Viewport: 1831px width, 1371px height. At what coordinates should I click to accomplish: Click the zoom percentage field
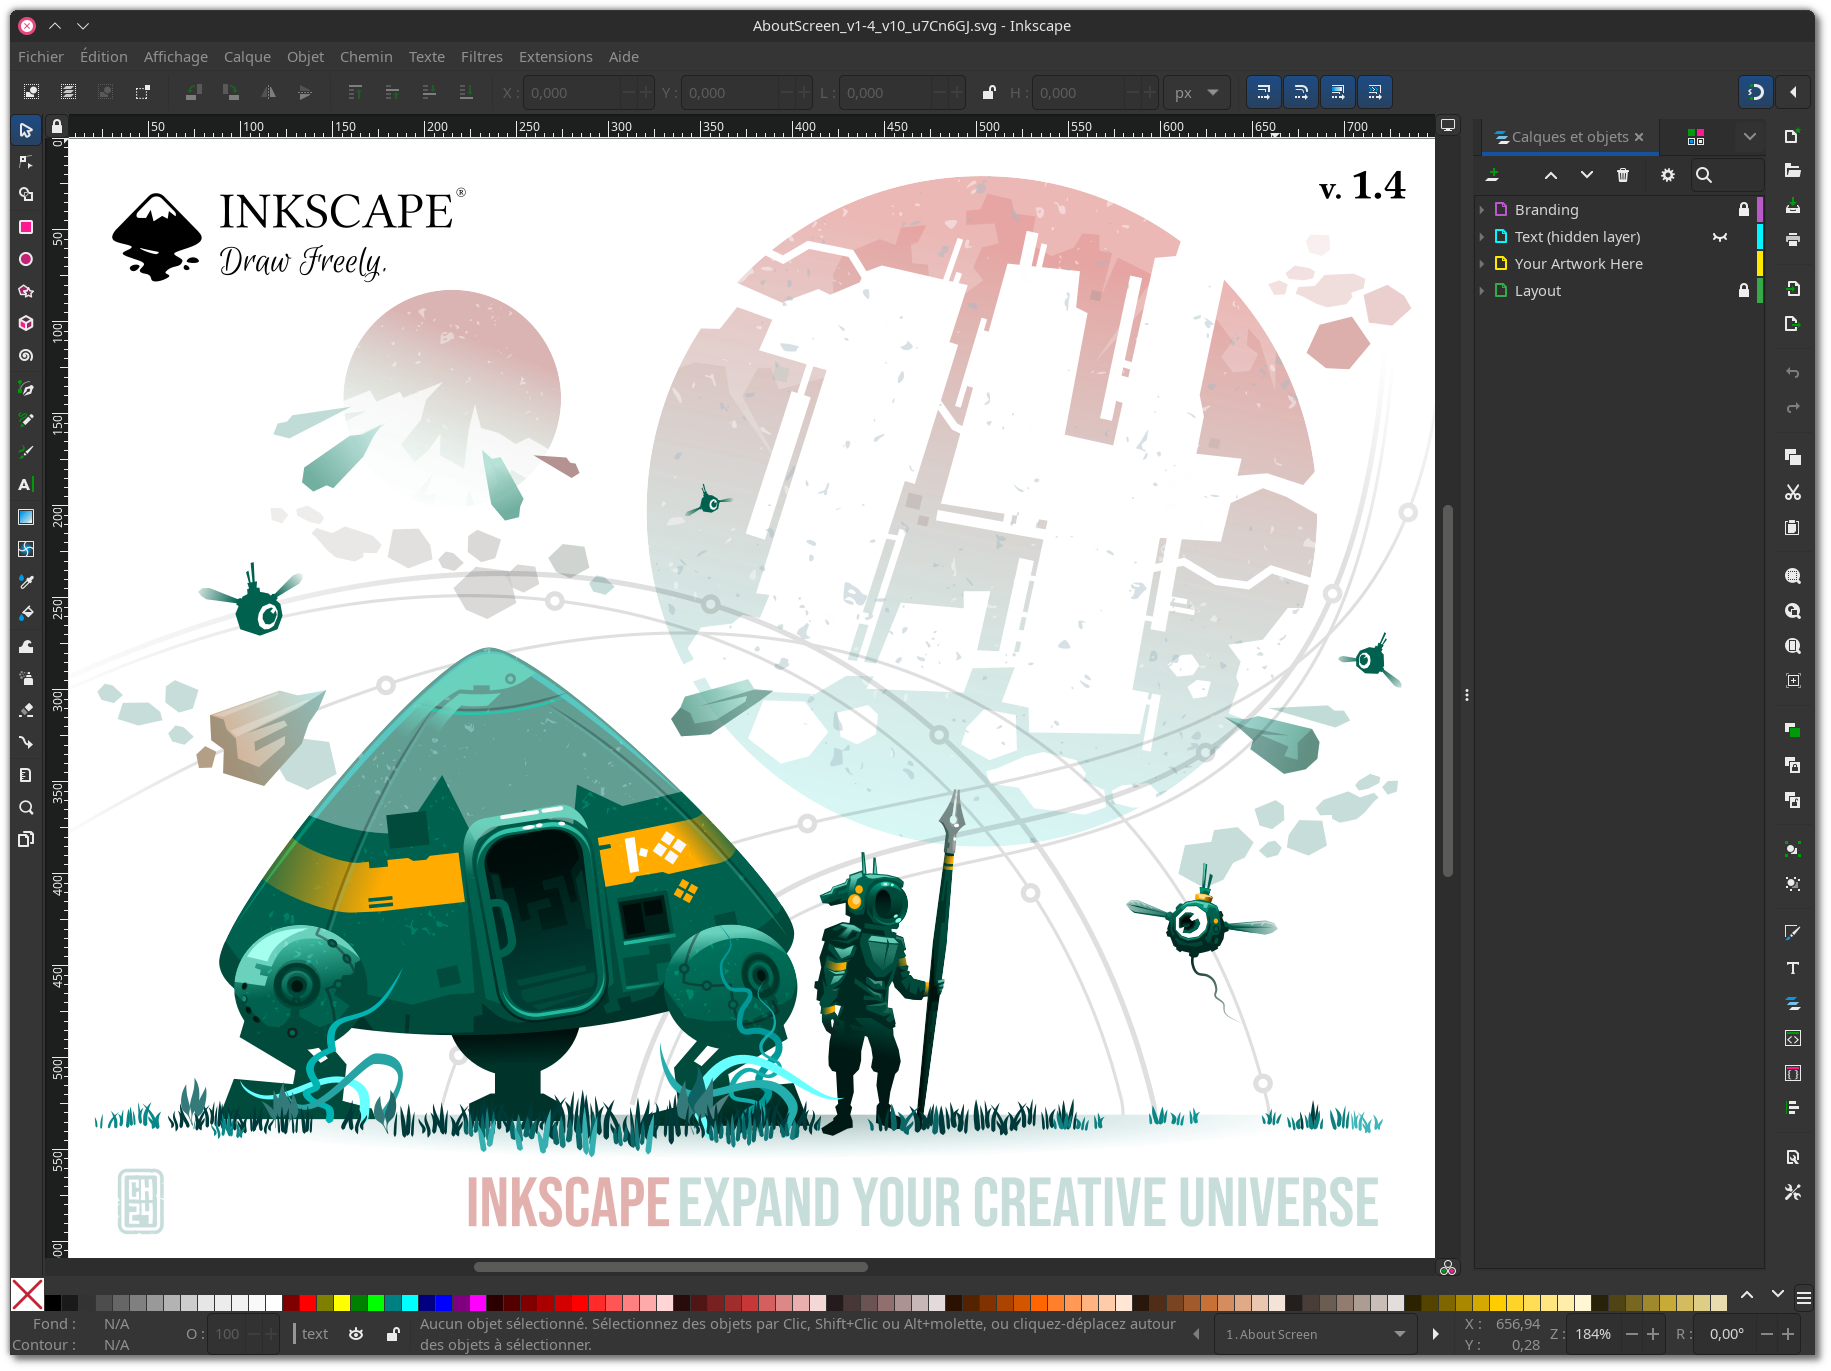point(1594,1334)
